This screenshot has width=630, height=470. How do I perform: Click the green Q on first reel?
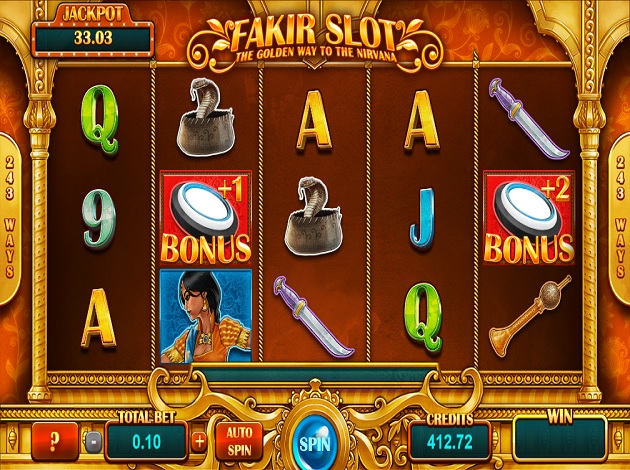coord(100,119)
